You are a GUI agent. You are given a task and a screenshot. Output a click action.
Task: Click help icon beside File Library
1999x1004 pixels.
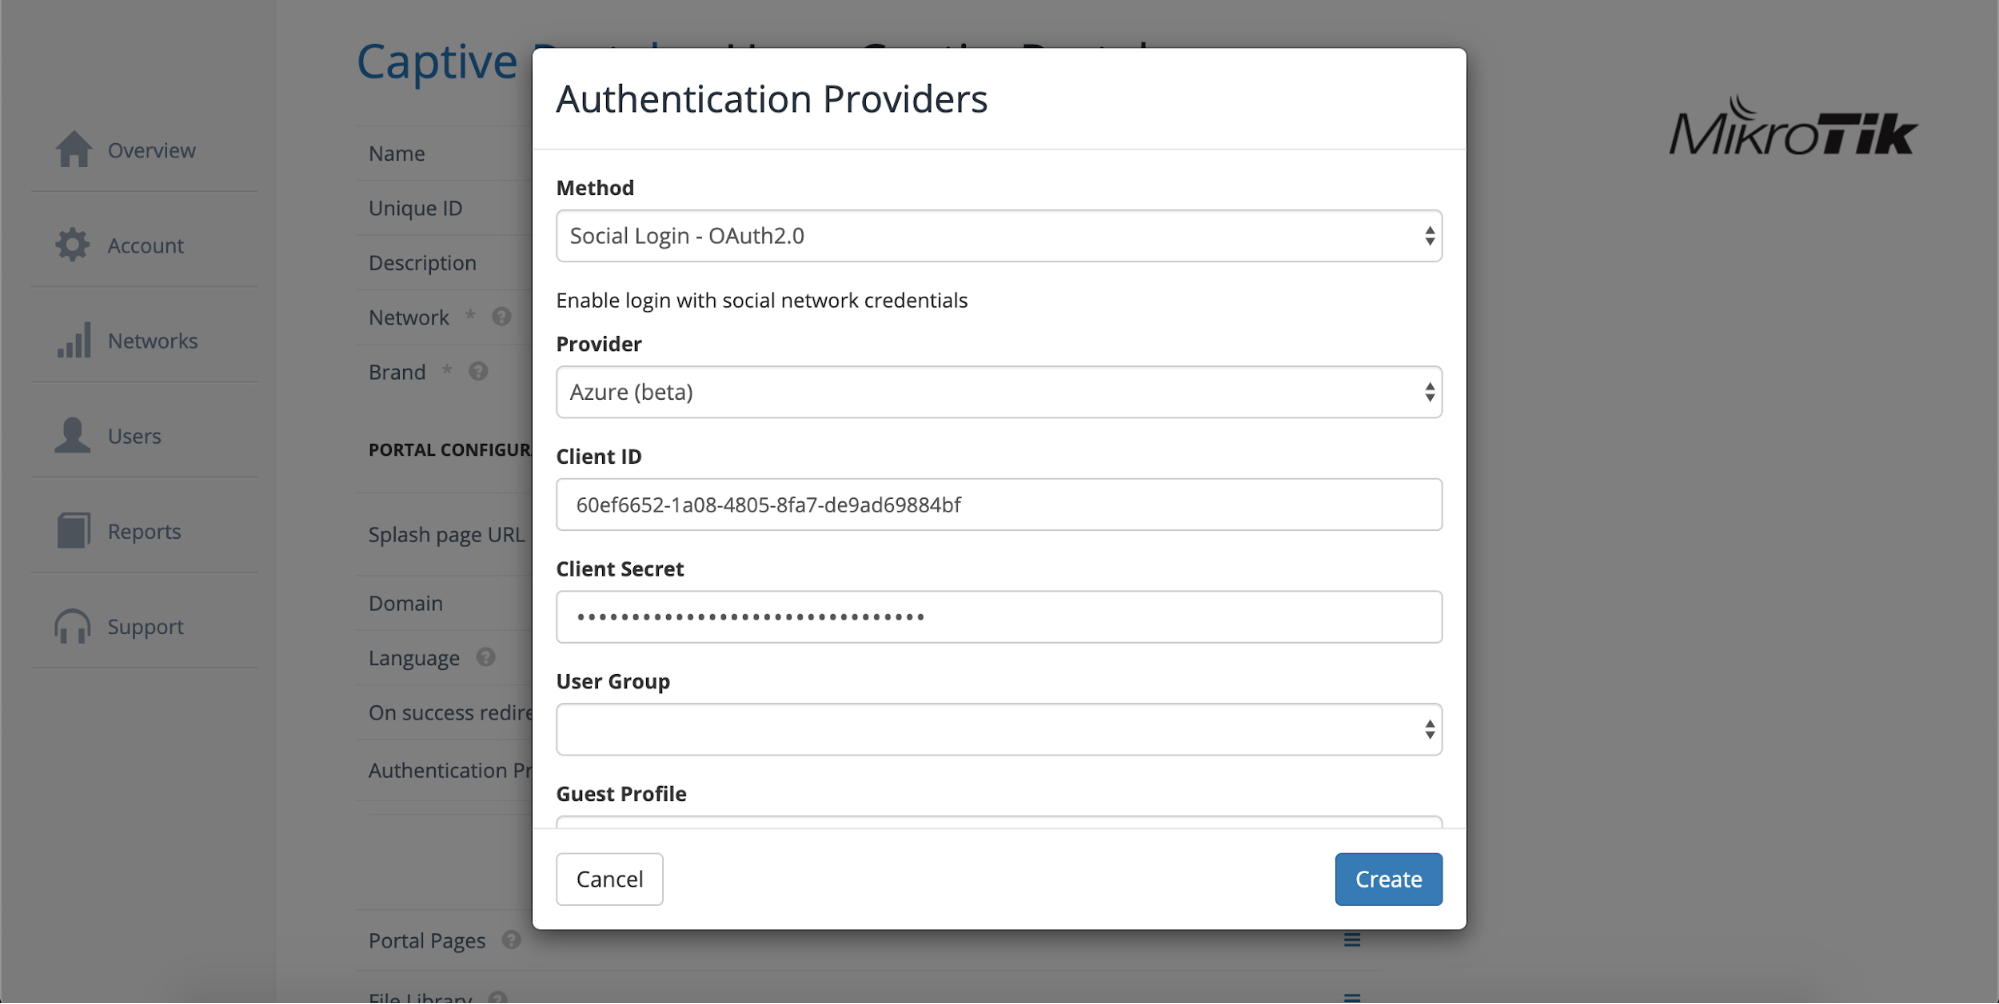click(x=497, y=997)
